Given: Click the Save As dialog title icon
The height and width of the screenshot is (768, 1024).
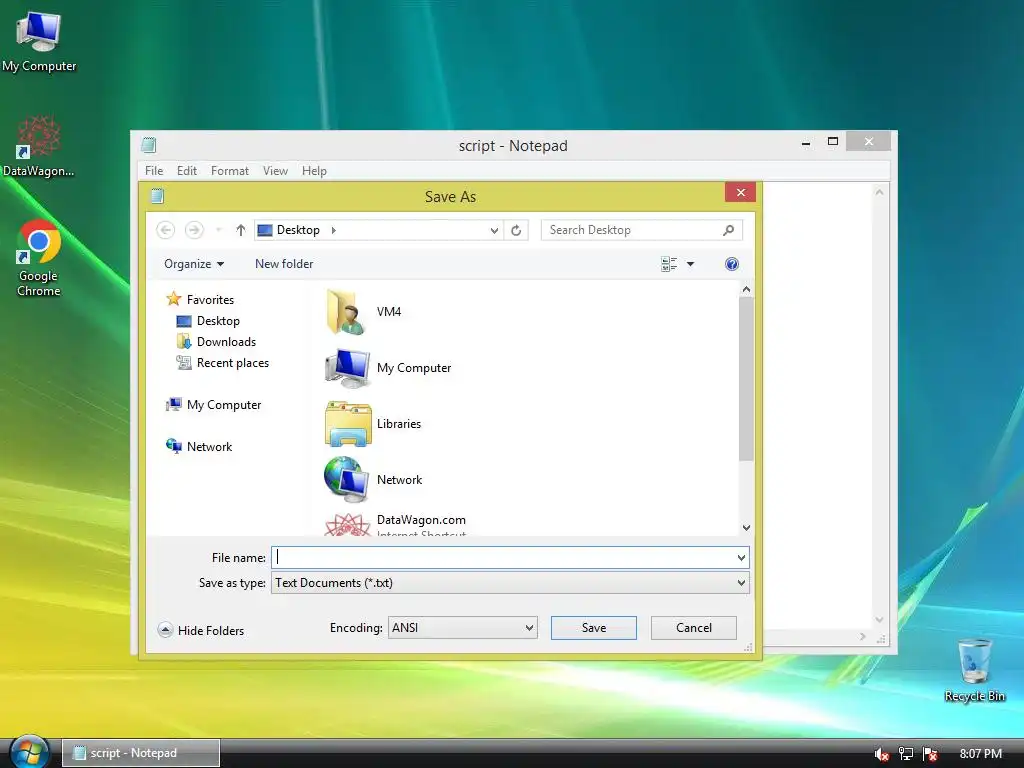Looking at the screenshot, I should [157, 196].
